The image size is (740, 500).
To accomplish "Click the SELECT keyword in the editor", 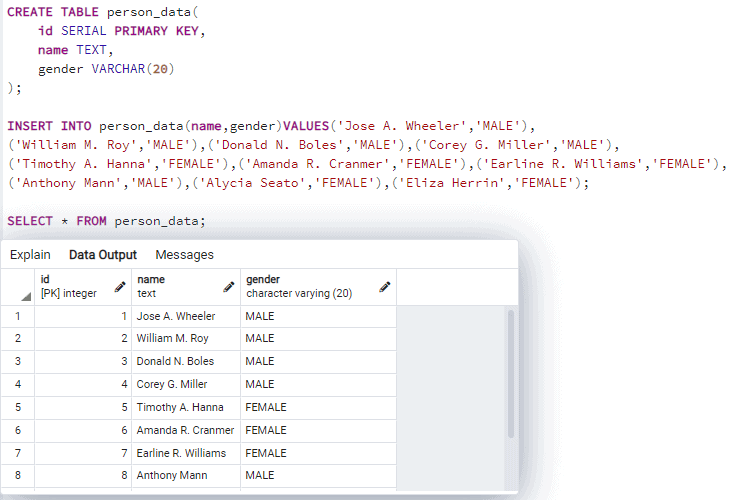I will [x=30, y=221].
